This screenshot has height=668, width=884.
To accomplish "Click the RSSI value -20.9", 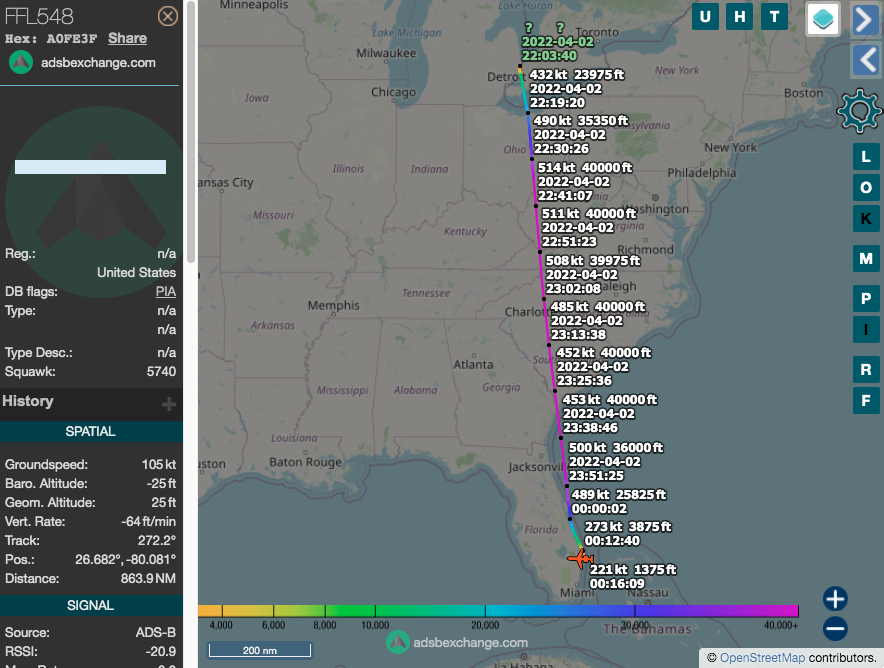I will (x=161, y=652).
